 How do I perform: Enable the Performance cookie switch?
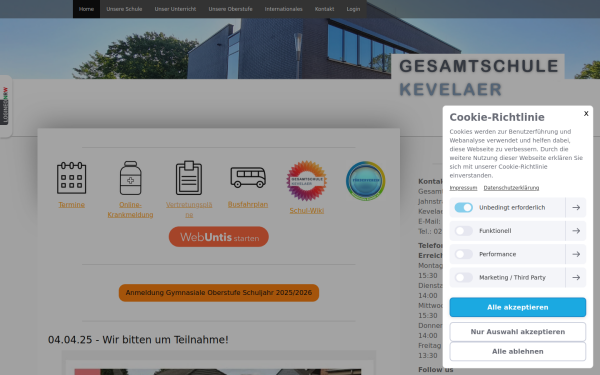pos(464,254)
